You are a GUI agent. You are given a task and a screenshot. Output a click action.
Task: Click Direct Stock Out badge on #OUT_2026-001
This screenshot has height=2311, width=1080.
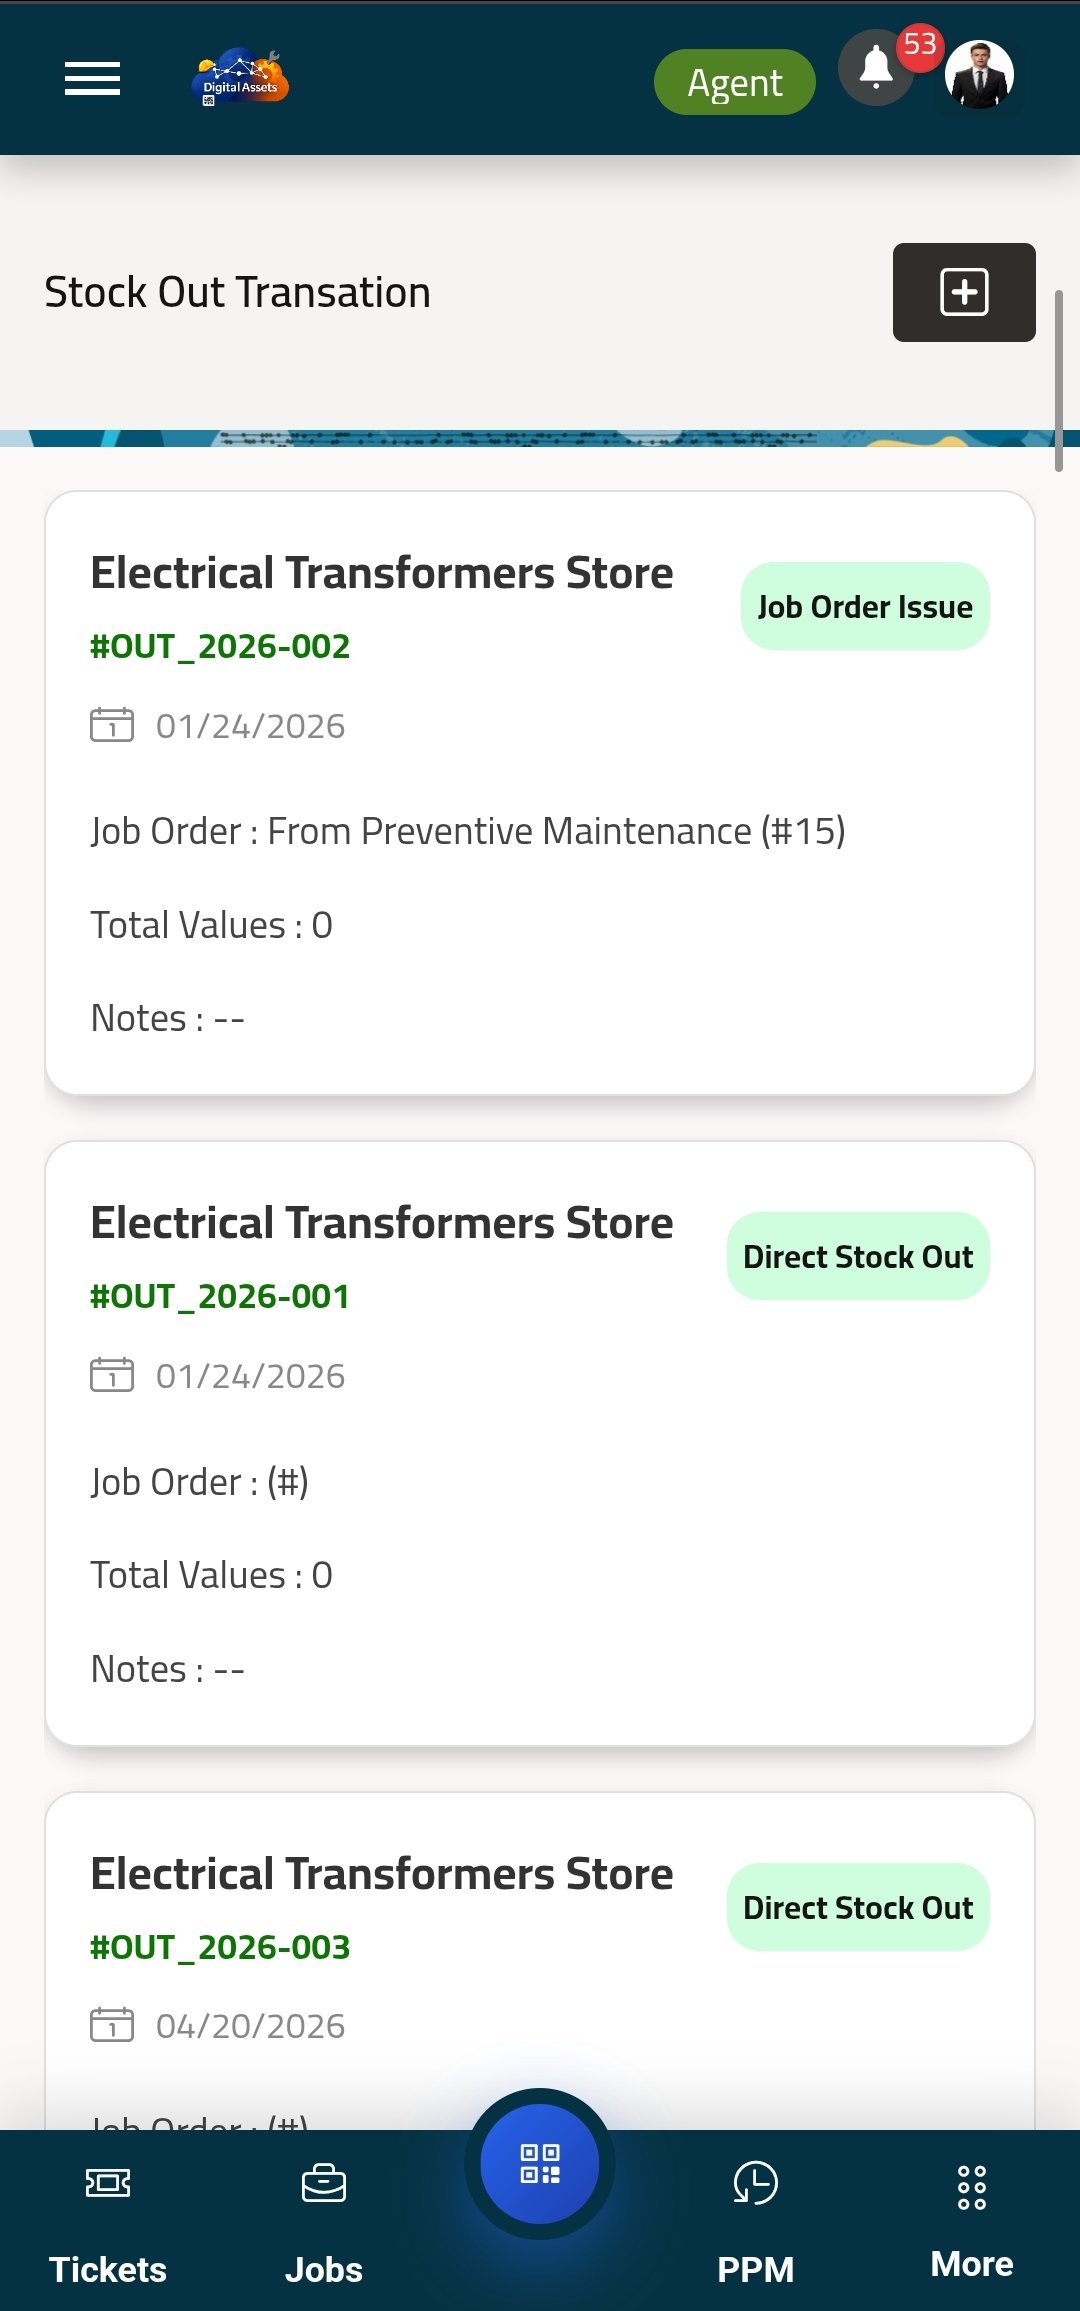[x=858, y=1256]
